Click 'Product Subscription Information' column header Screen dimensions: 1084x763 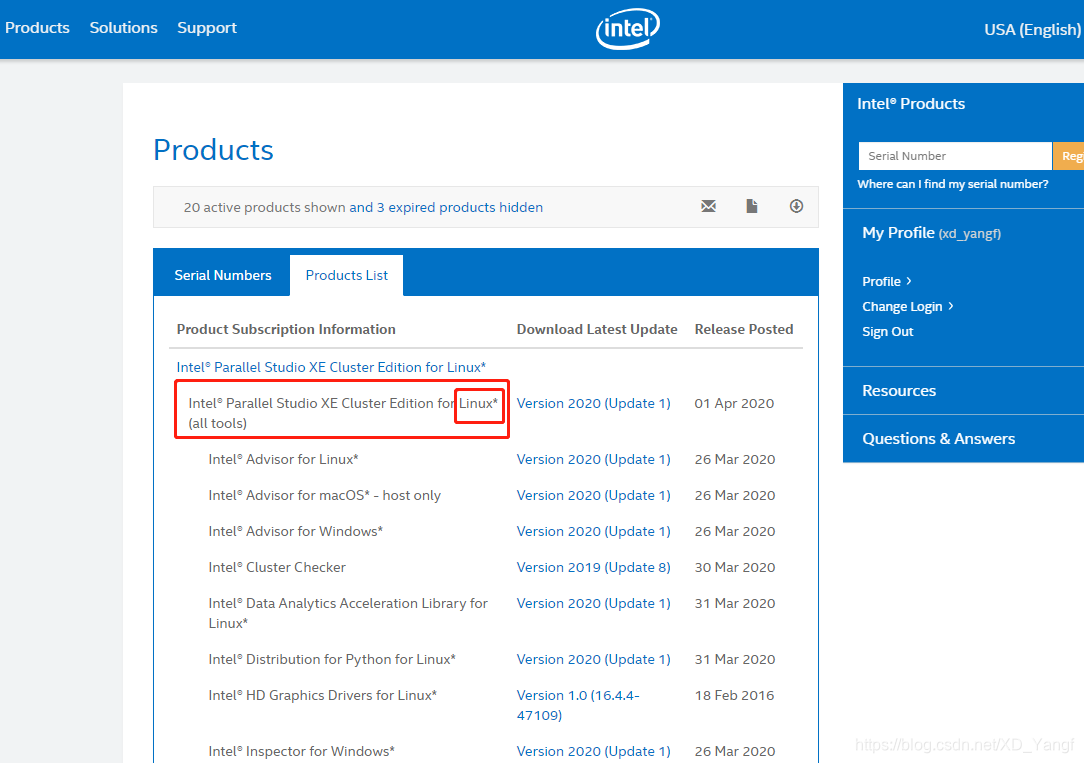[286, 329]
